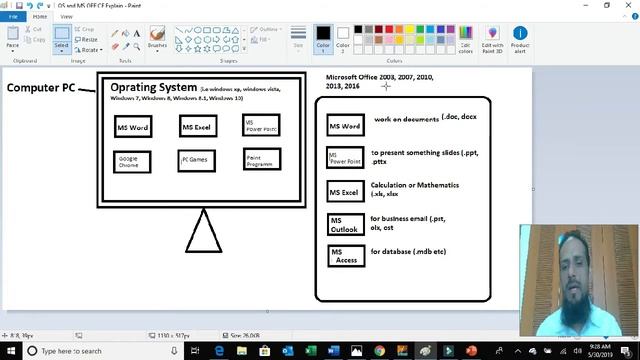The image size is (640, 360).
Task: Open Google Chrome from taskbar
Action: pos(380,351)
